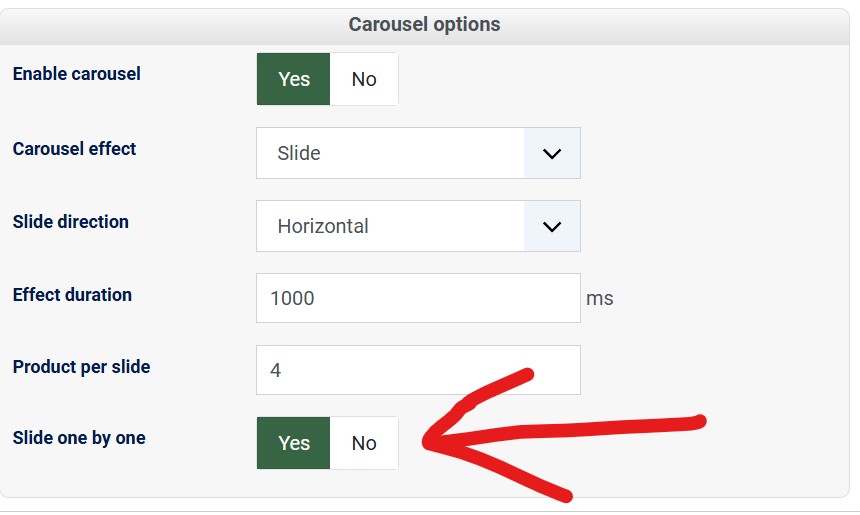
Task: Focus the Effect duration field containing 1000
Action: (418, 298)
